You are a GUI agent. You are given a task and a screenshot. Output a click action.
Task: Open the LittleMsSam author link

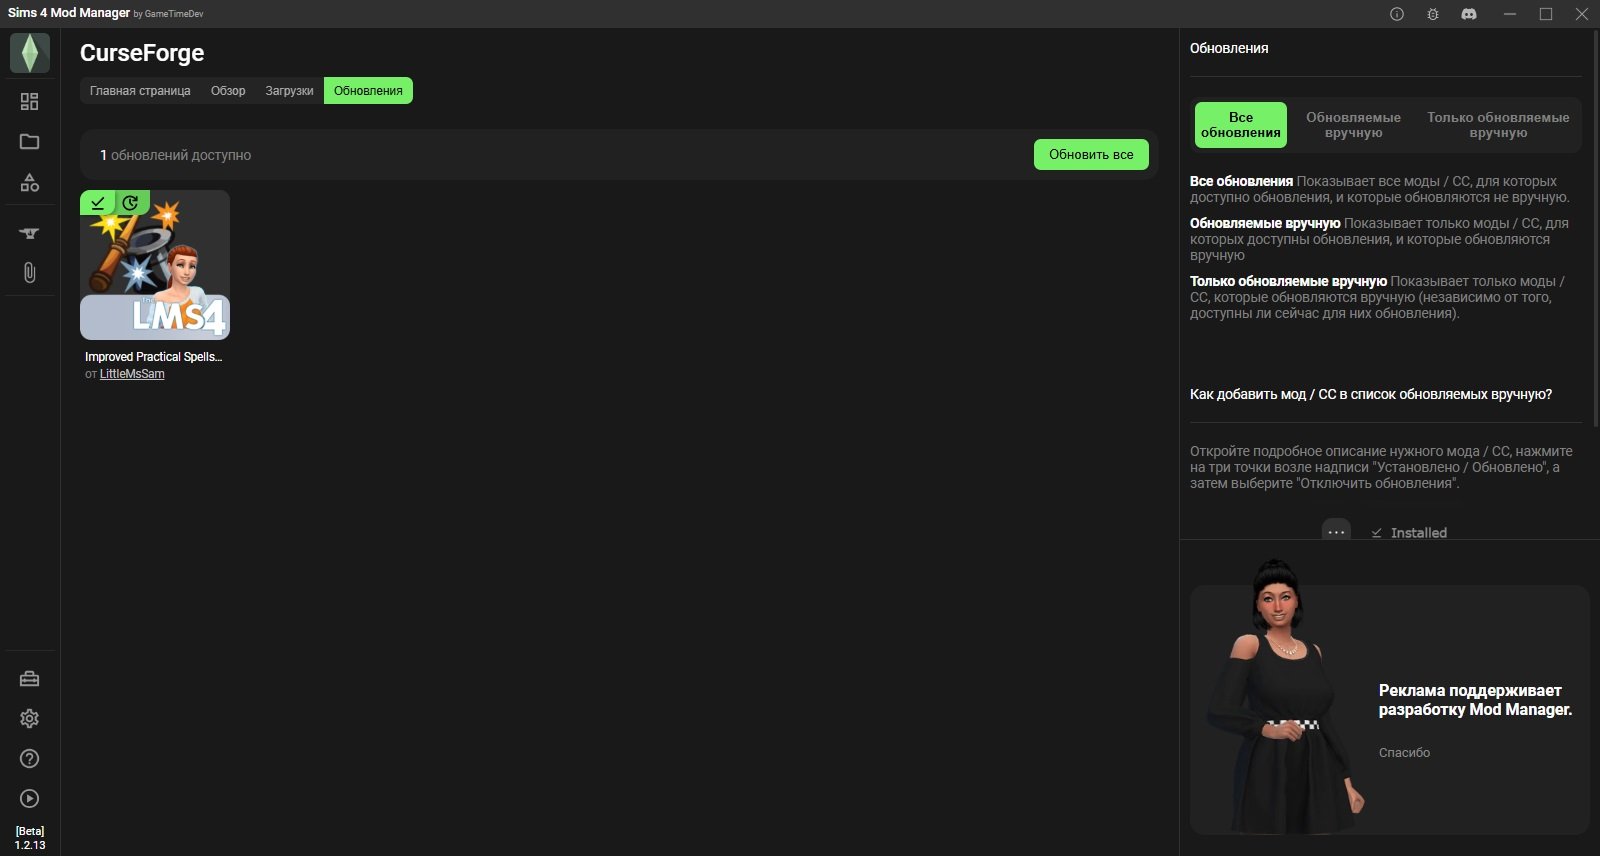pos(132,374)
